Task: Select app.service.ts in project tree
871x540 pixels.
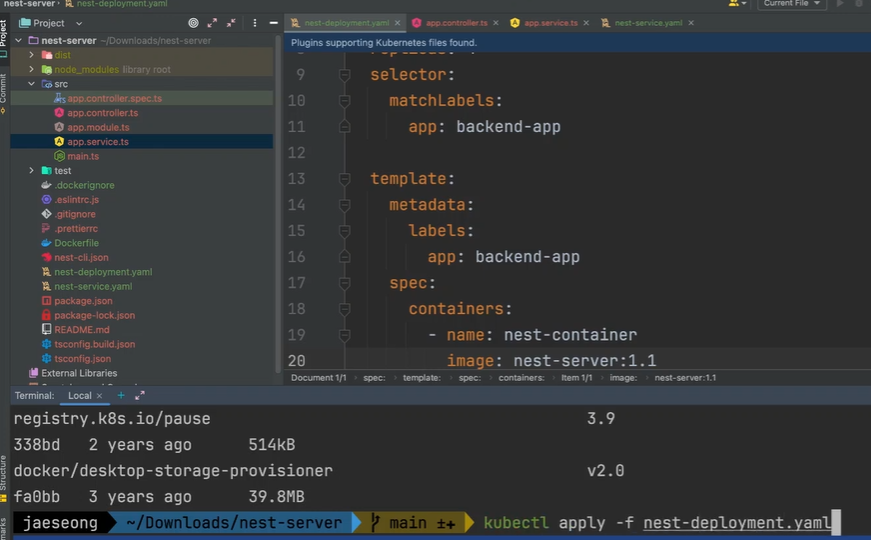Action: (98, 142)
